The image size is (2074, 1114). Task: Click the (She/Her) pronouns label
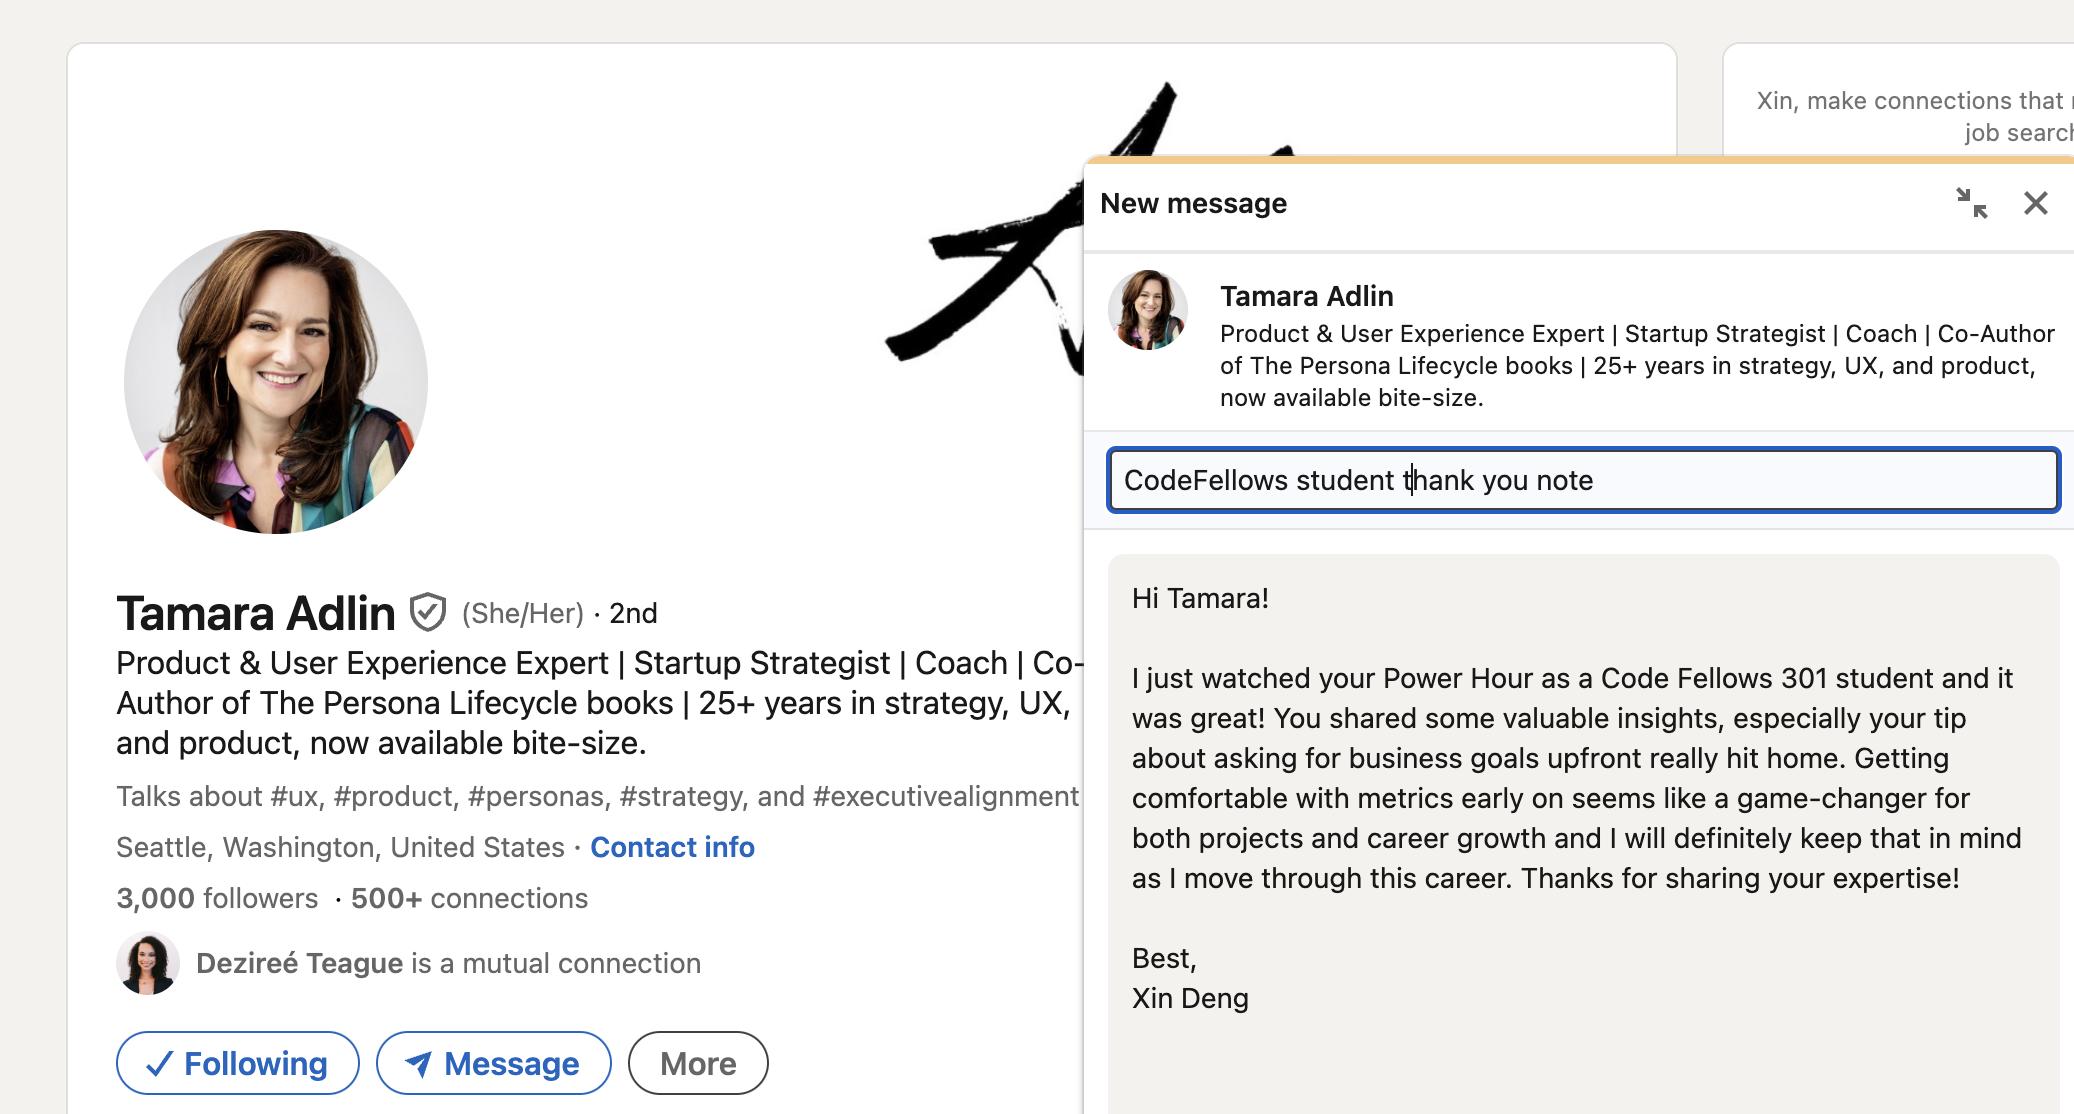522,613
